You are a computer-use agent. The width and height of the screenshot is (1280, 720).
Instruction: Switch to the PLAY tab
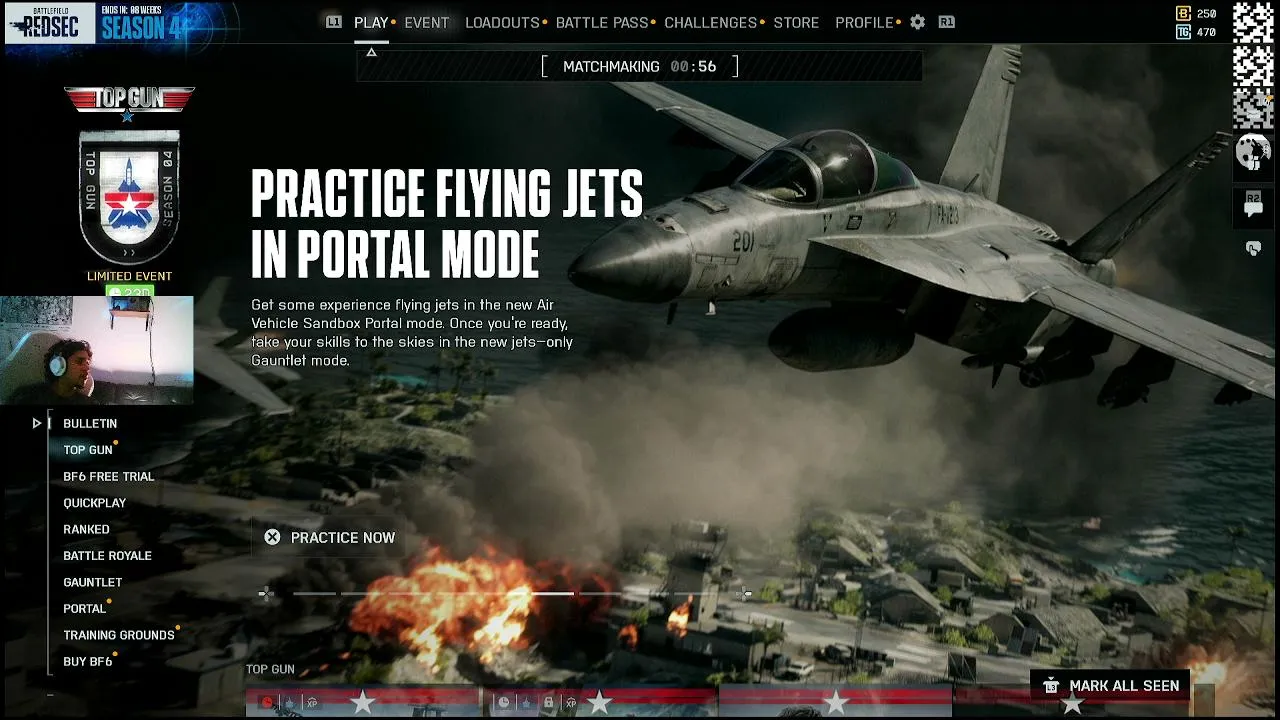click(371, 22)
